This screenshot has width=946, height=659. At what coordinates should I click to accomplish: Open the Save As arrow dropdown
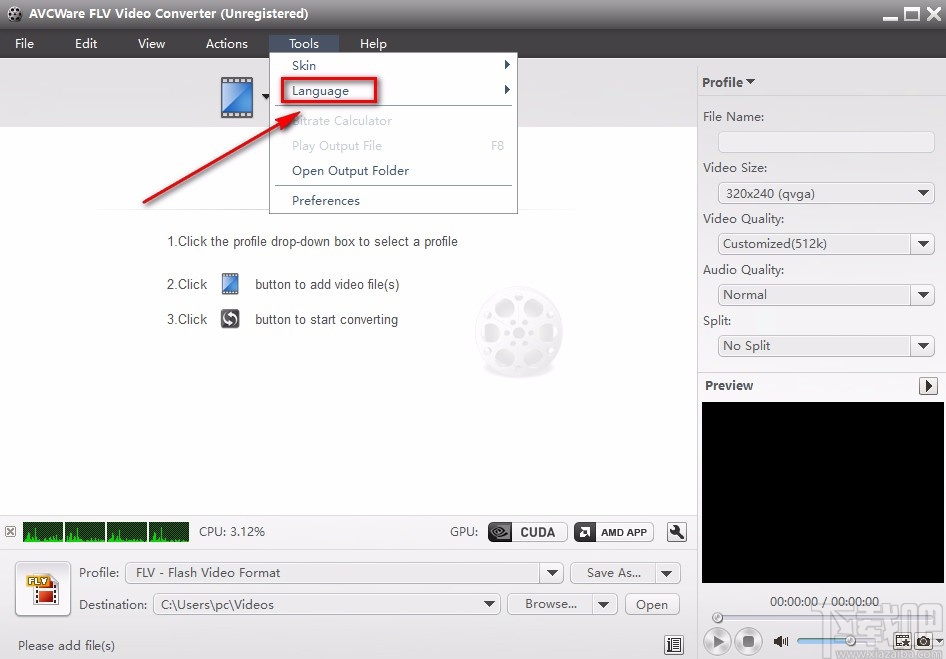click(667, 573)
